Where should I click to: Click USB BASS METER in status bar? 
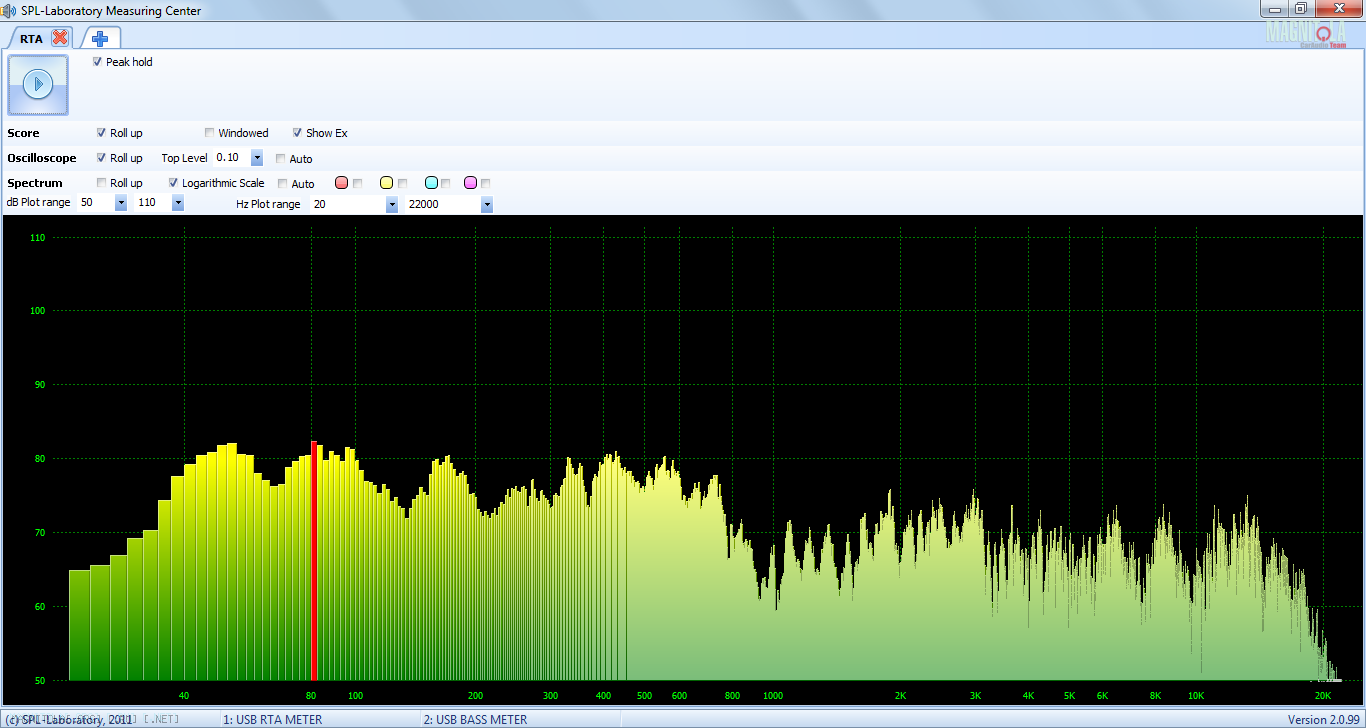[x=475, y=719]
